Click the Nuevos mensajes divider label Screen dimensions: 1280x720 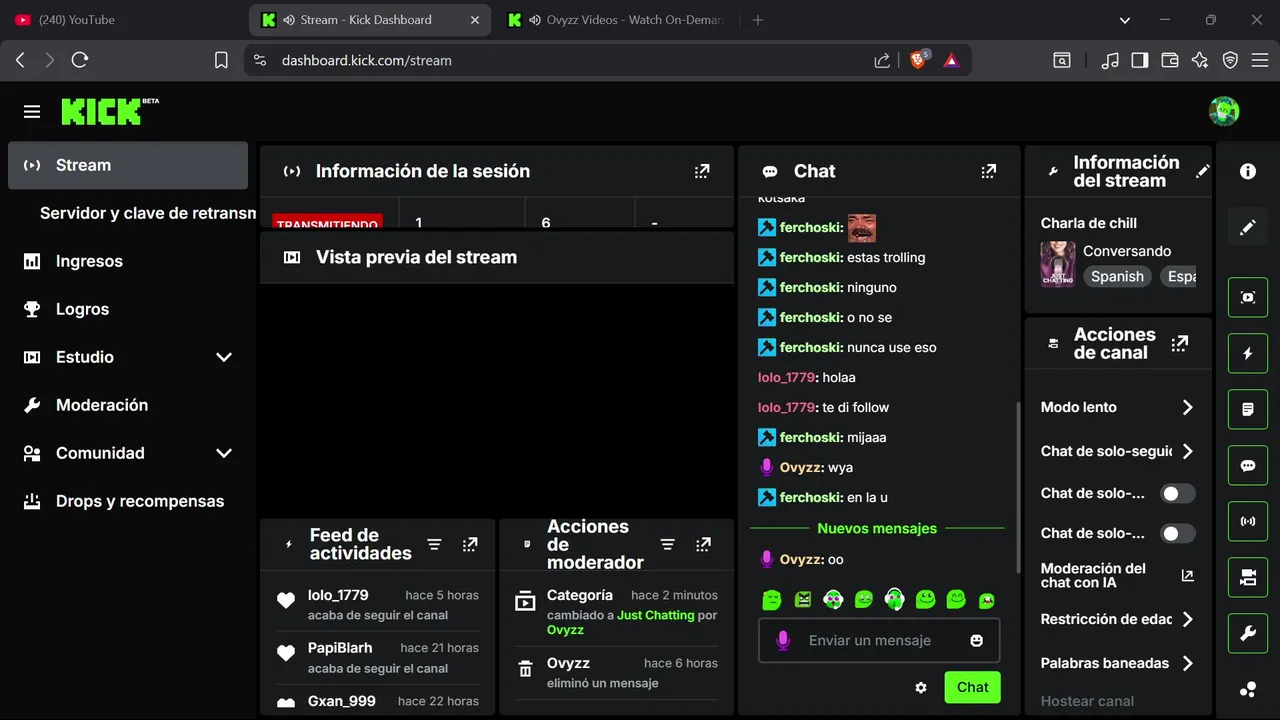877,528
